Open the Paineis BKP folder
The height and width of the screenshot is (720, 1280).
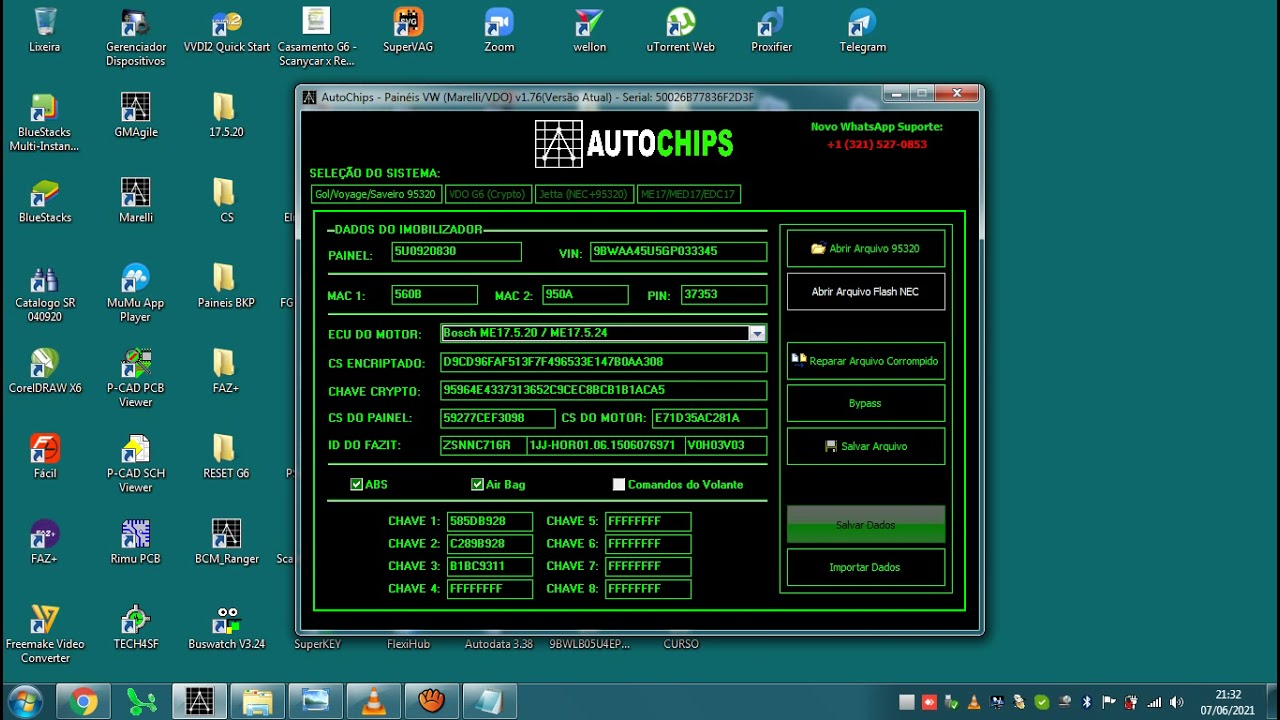(226, 286)
